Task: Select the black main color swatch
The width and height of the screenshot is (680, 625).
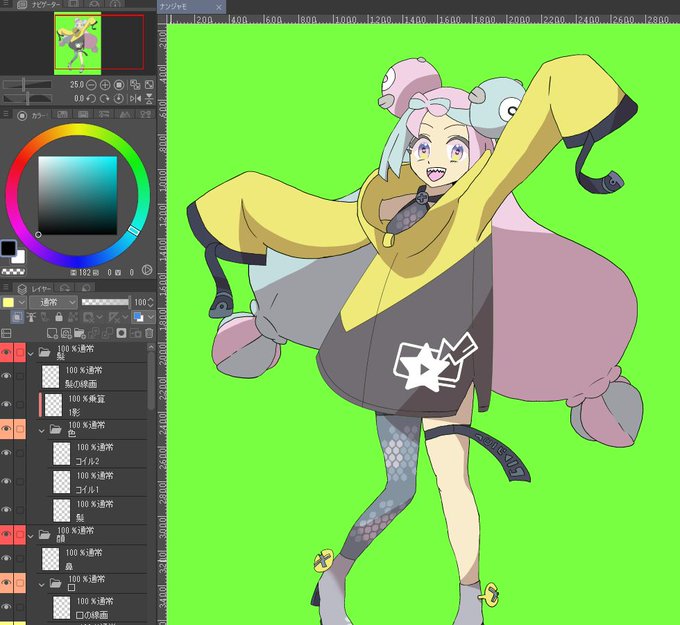Action: coord(8,249)
